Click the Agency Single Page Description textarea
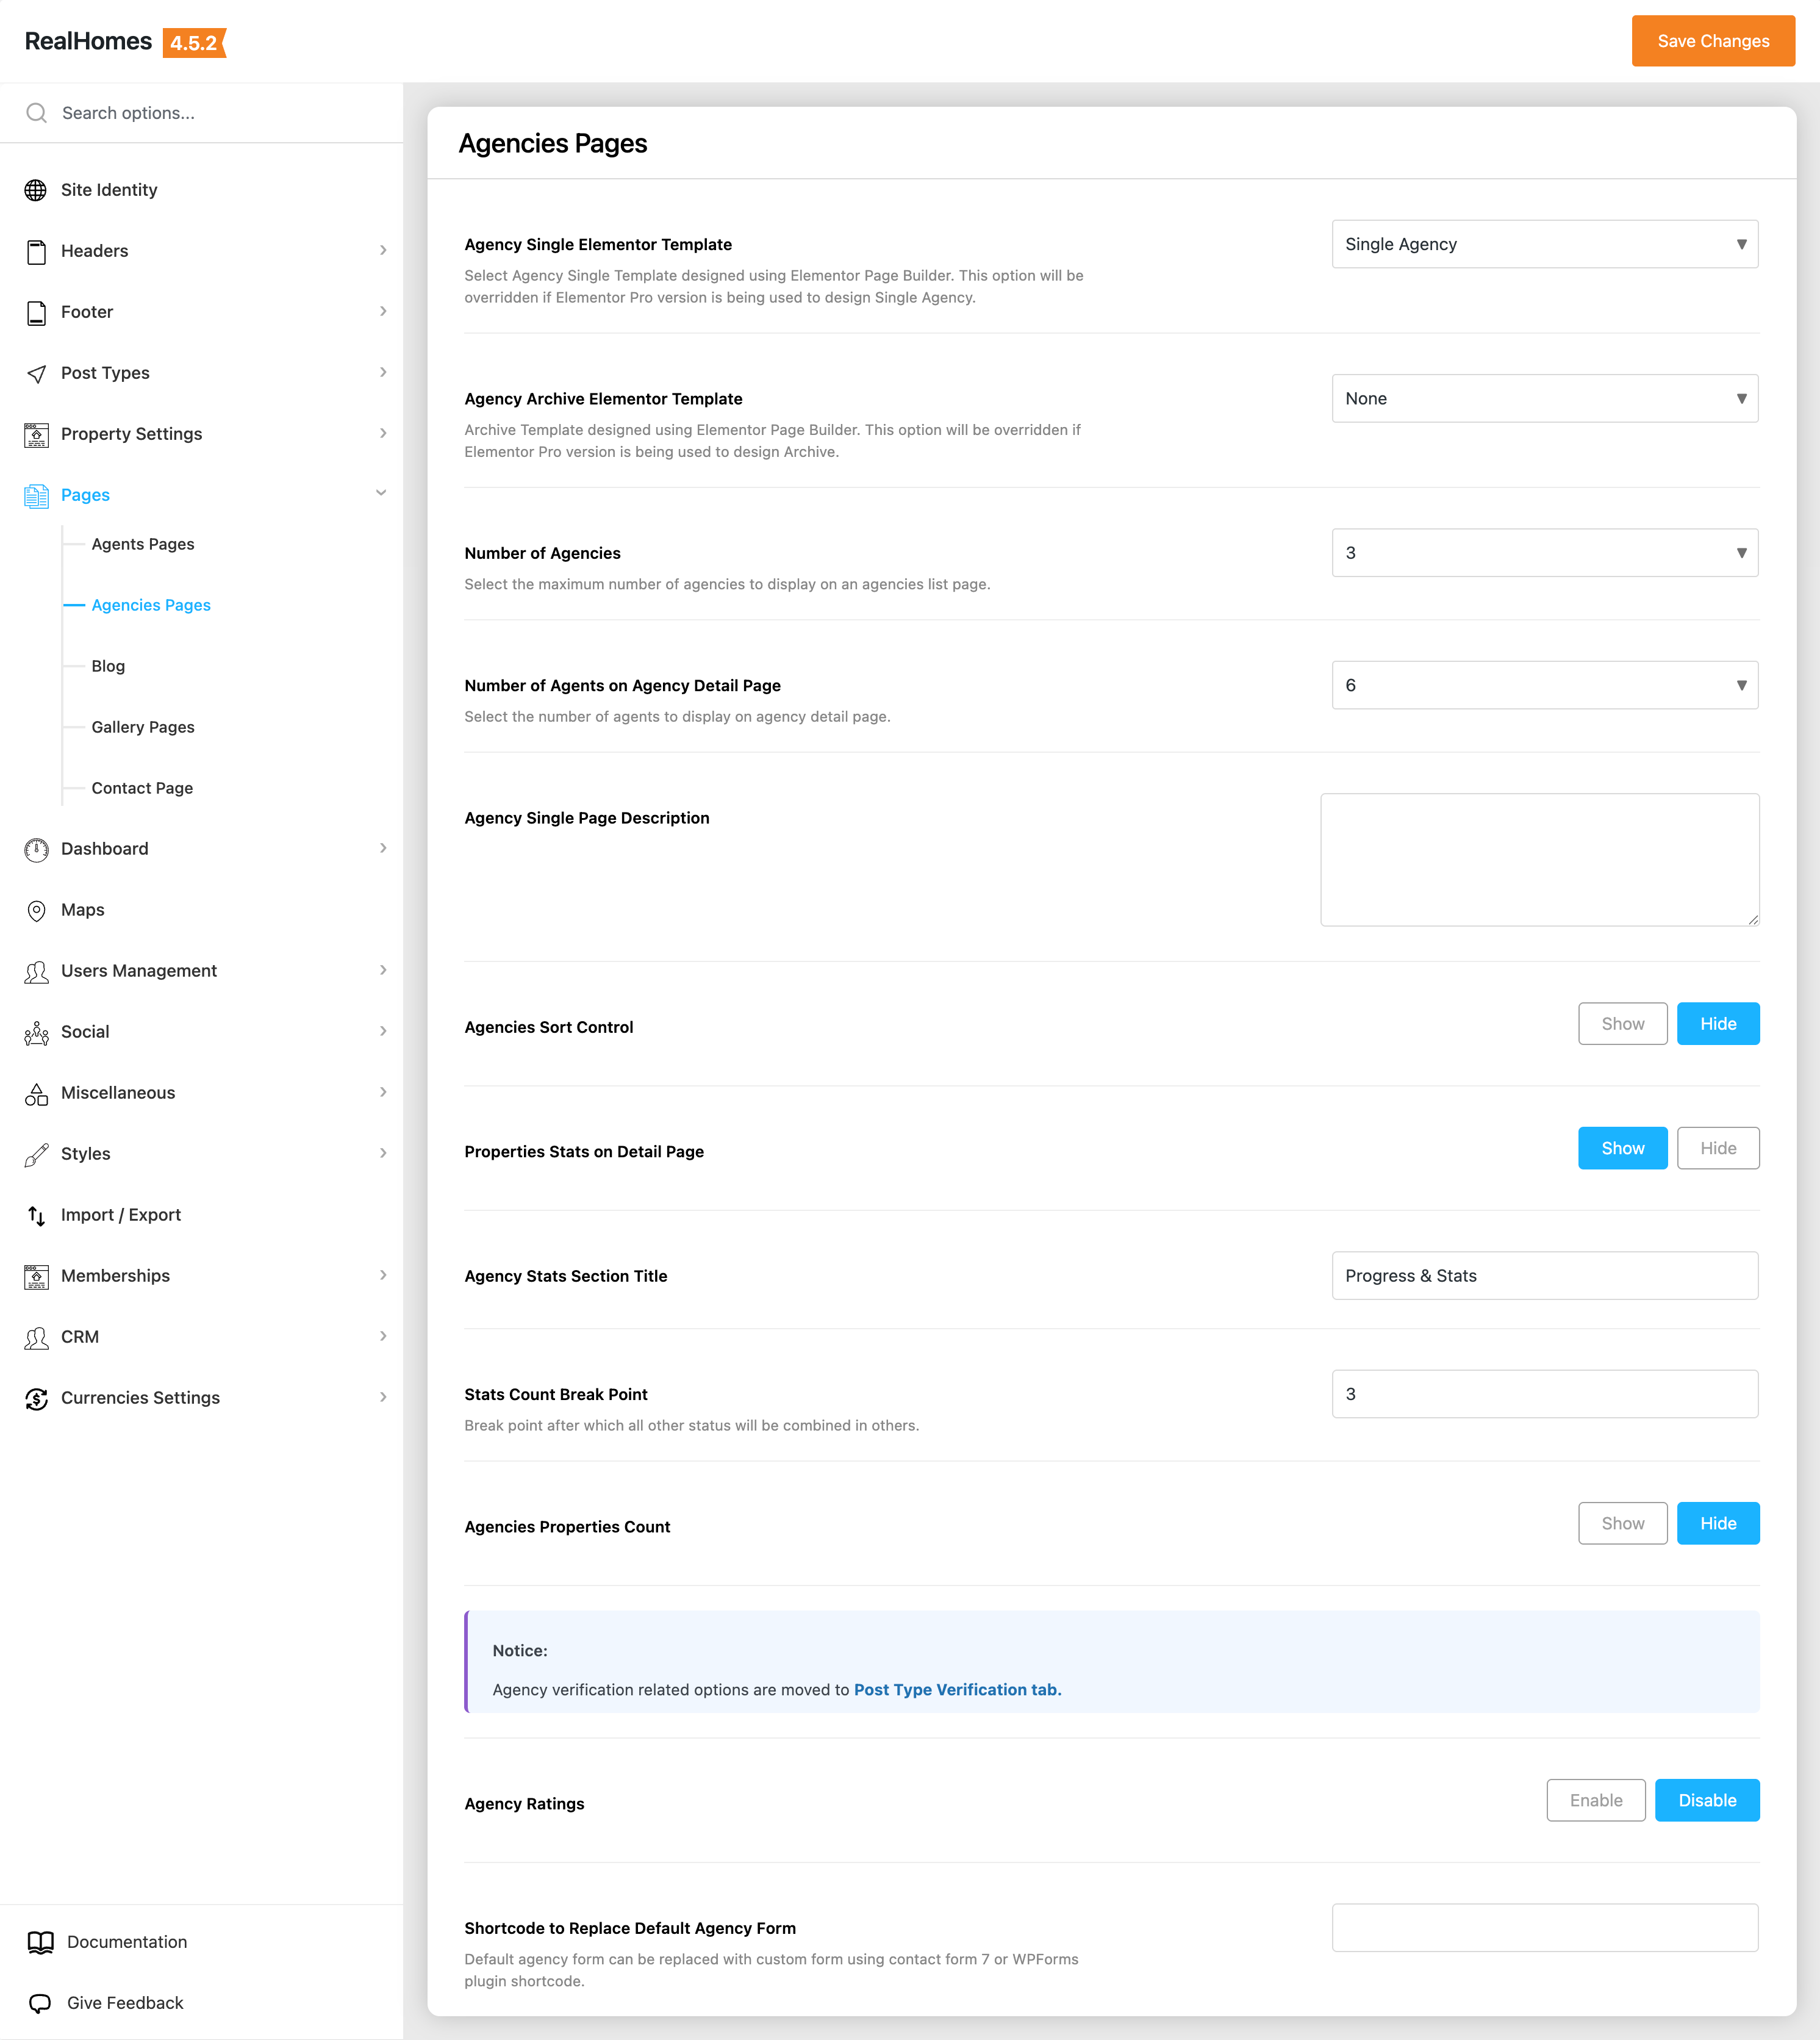 pyautogui.click(x=1539, y=860)
